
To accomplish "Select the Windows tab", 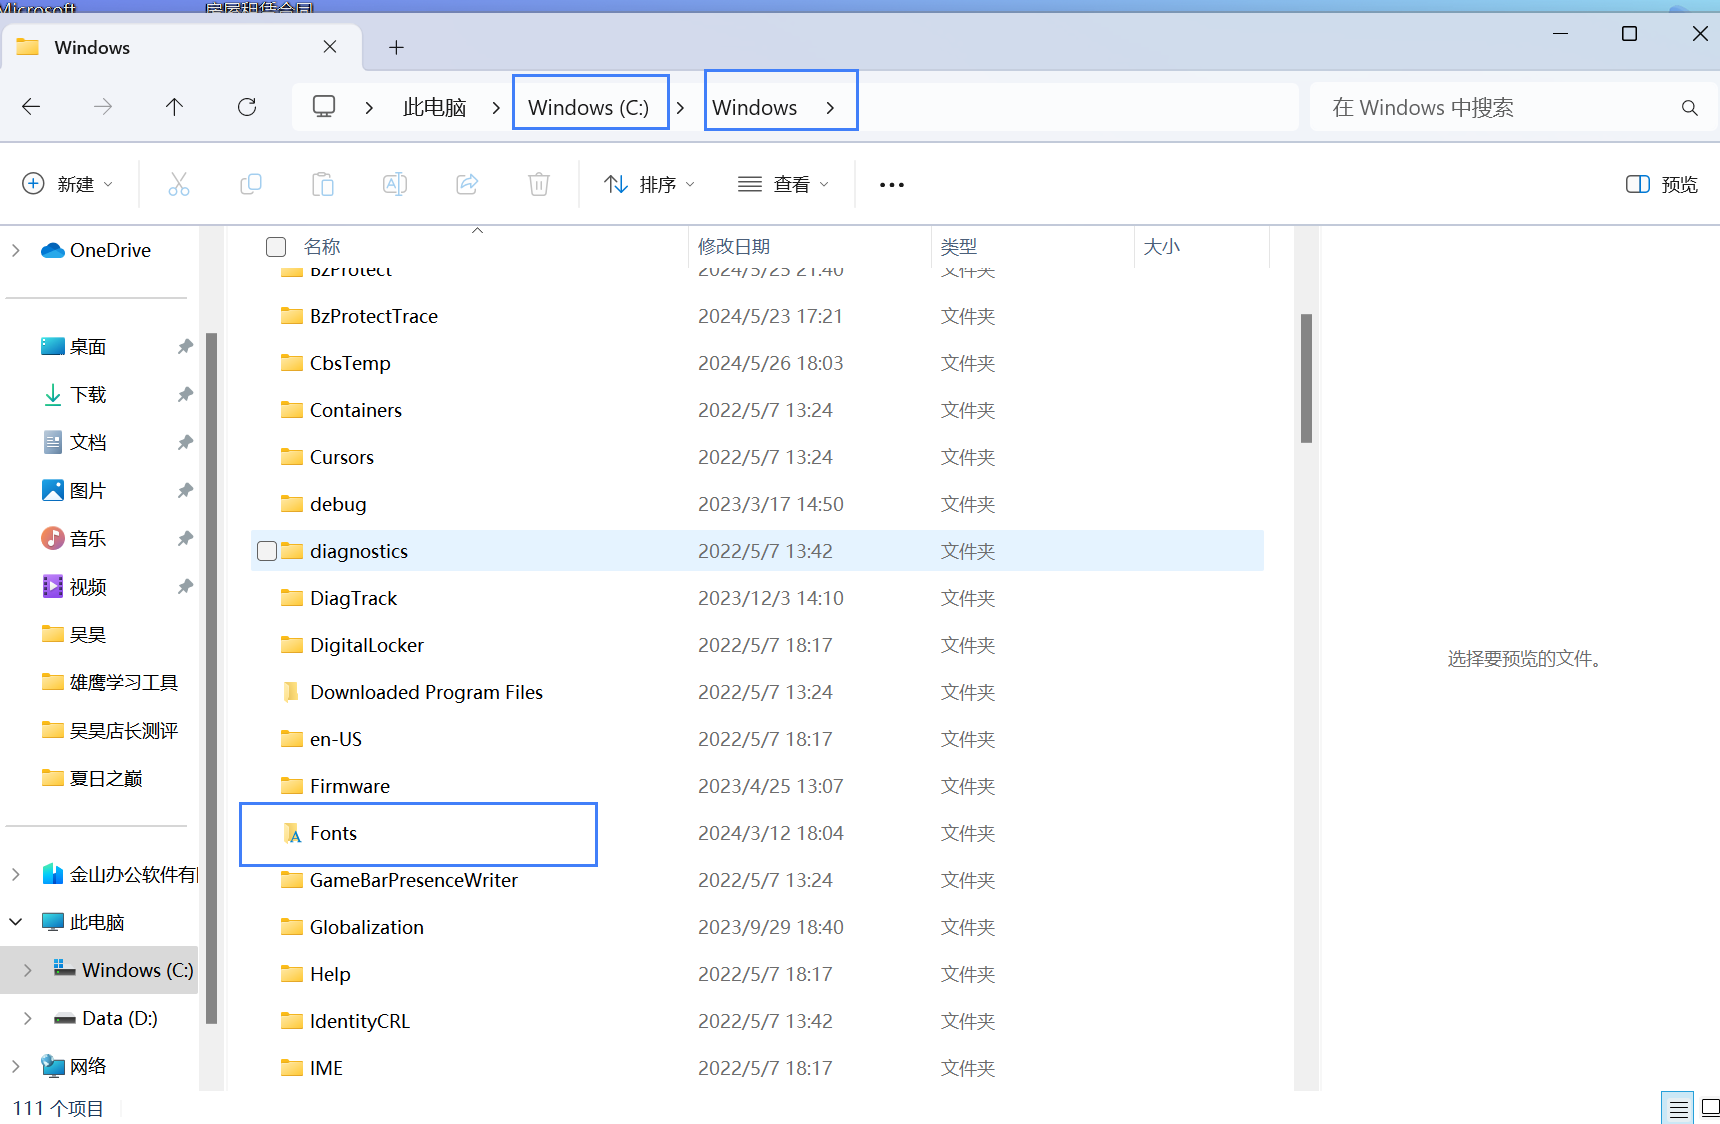I will tap(181, 47).
